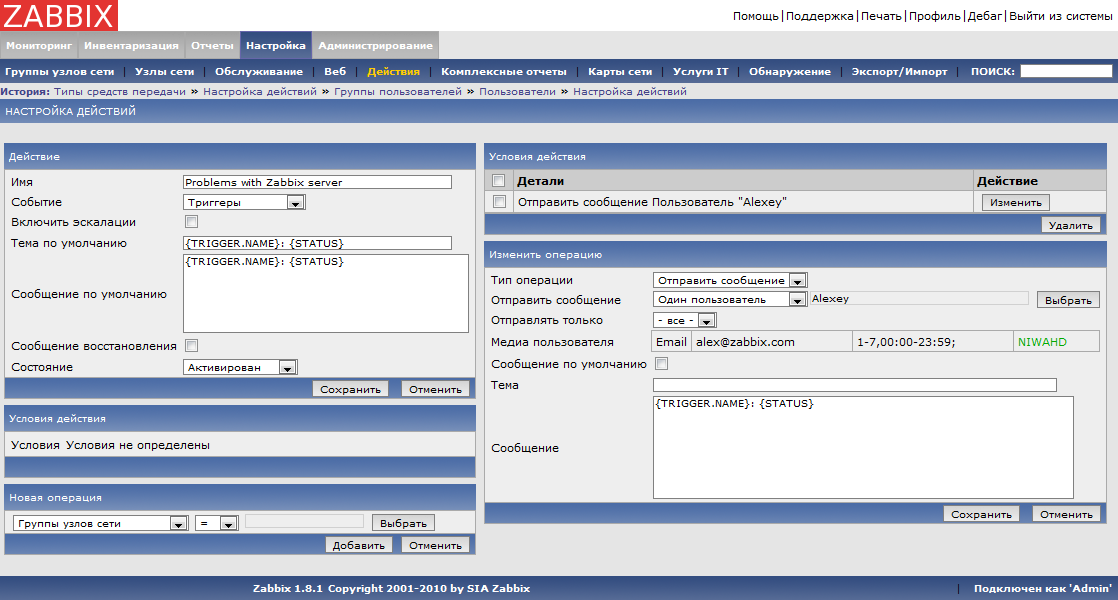Viewport: 1118px width, 600px height.
Task: Click the Alexey user name field
Action: [x=919, y=299]
